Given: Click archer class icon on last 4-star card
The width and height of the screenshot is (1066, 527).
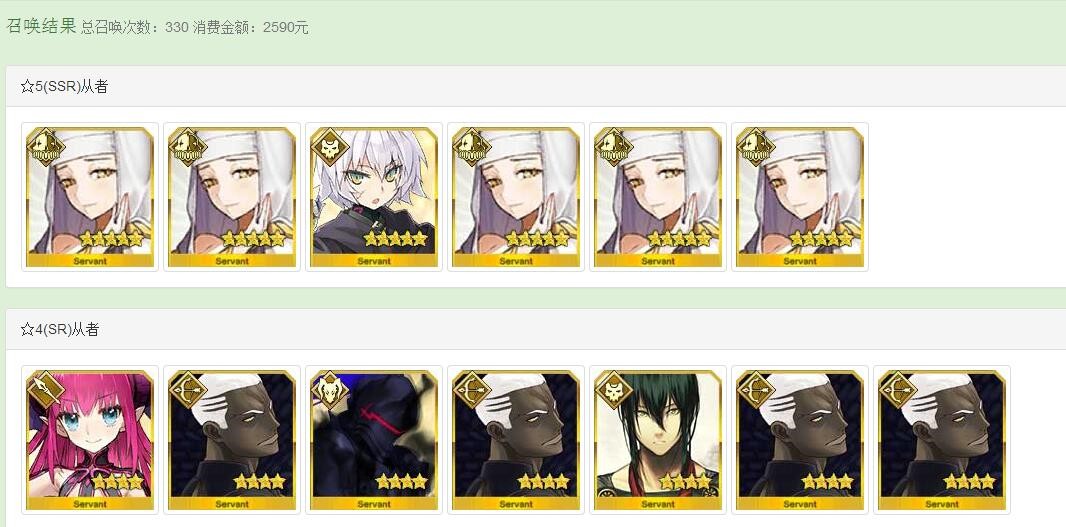Looking at the screenshot, I should pyautogui.click(x=898, y=390).
